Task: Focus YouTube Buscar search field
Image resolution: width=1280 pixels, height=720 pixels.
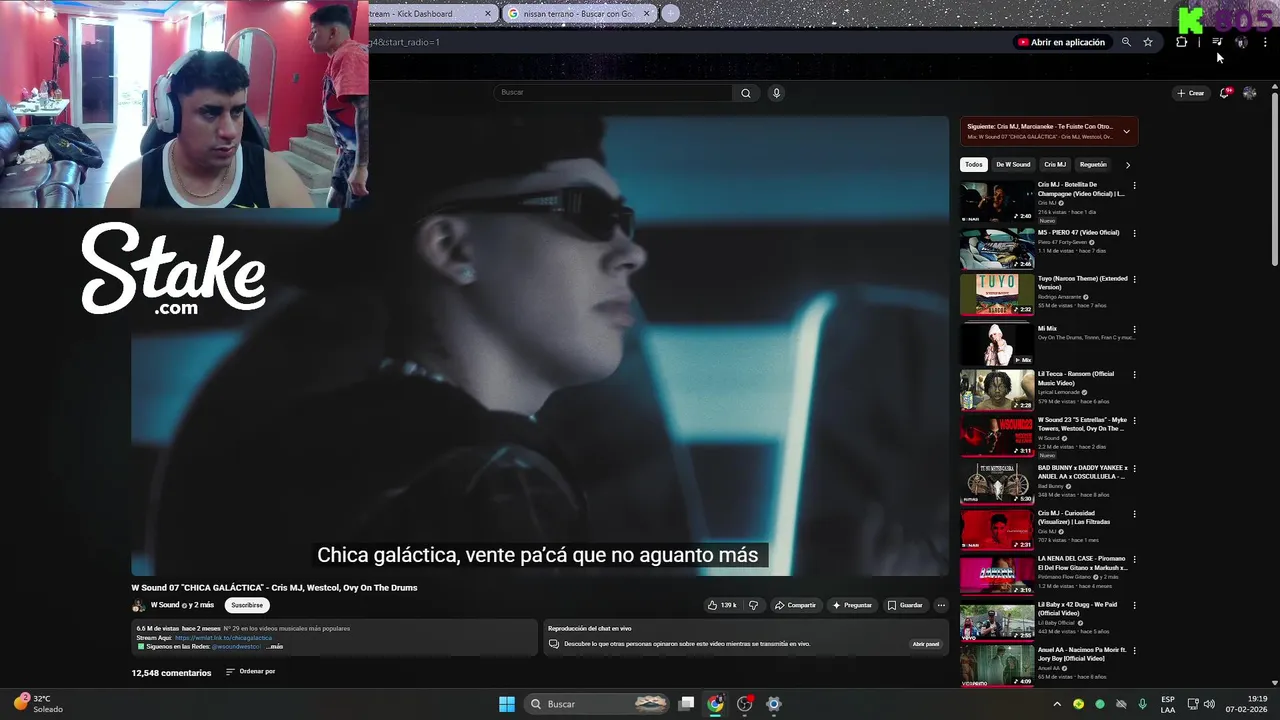Action: tap(614, 92)
